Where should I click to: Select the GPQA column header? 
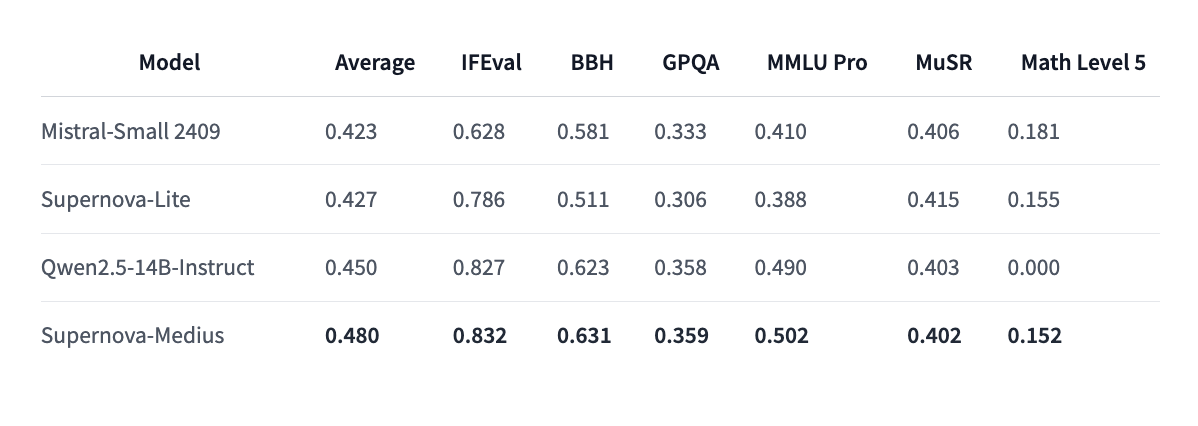tap(691, 63)
